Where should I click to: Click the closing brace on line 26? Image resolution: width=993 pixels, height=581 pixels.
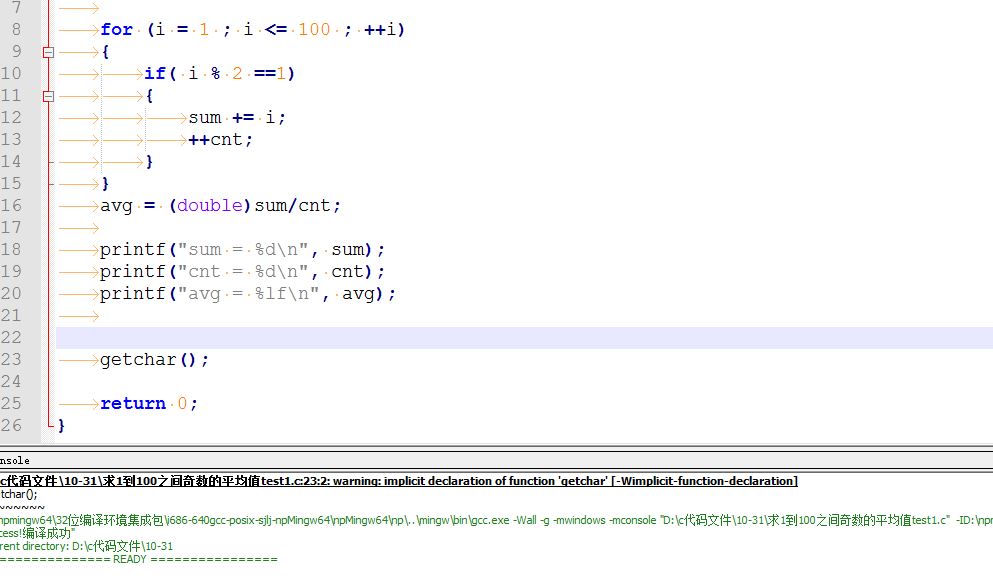(x=61, y=426)
